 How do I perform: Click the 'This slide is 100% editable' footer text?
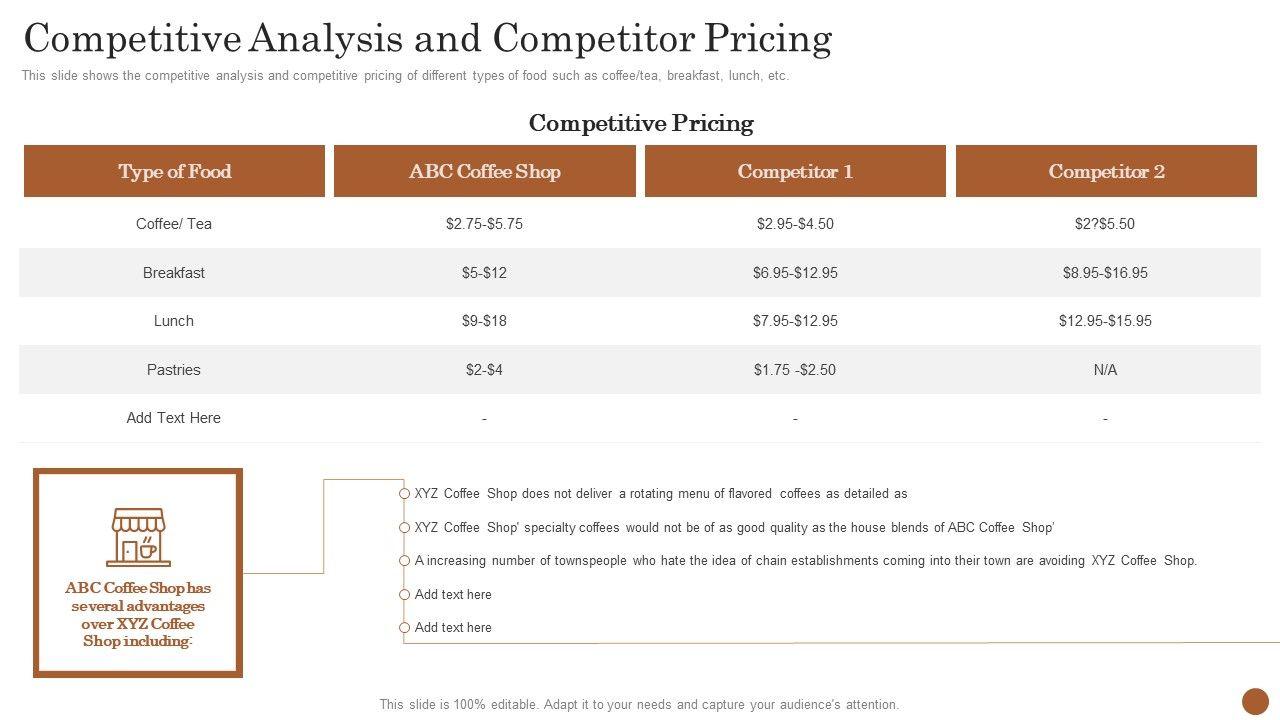tap(639, 704)
